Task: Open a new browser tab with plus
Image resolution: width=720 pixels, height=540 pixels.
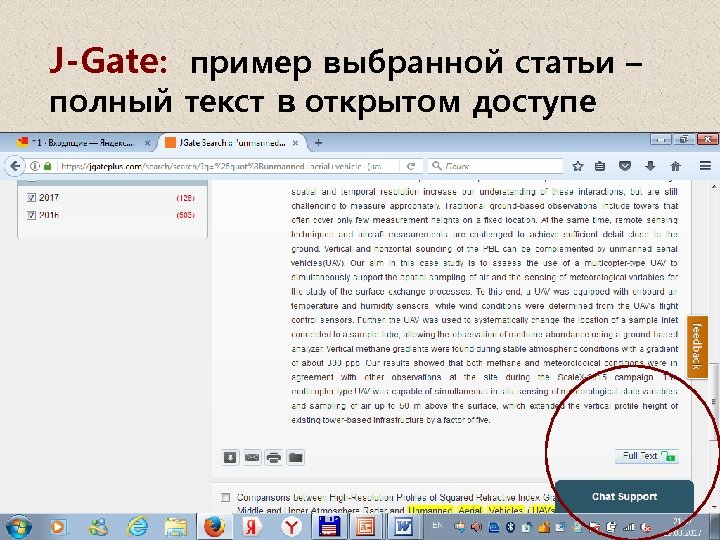Action: click(318, 143)
